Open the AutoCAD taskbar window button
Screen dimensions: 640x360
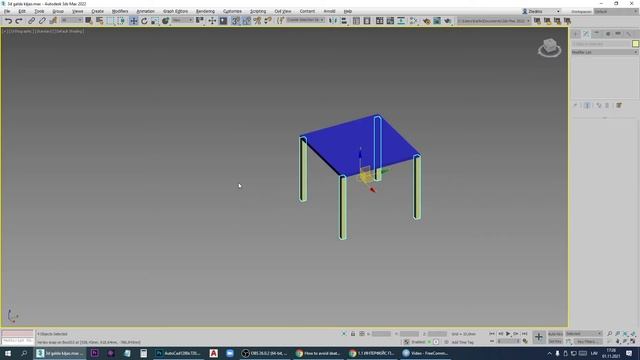point(178,353)
